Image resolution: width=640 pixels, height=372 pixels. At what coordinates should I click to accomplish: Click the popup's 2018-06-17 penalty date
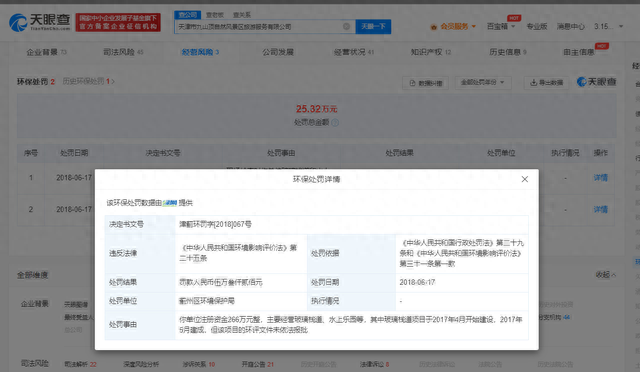coord(417,282)
